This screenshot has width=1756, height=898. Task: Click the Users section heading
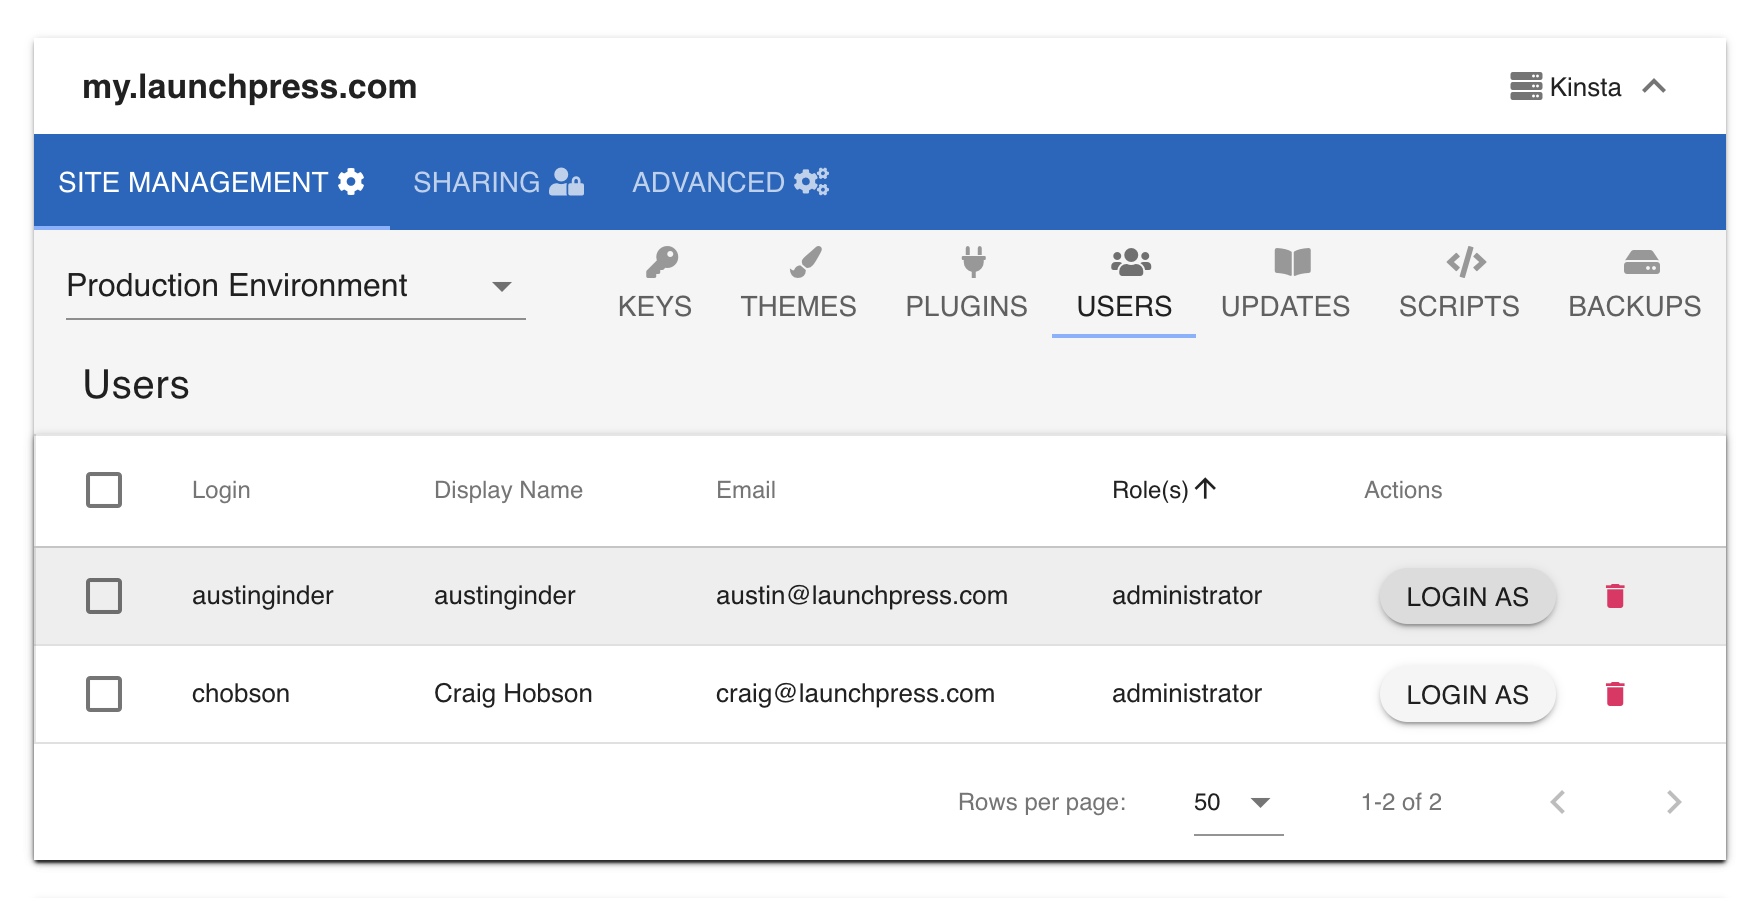click(x=136, y=385)
